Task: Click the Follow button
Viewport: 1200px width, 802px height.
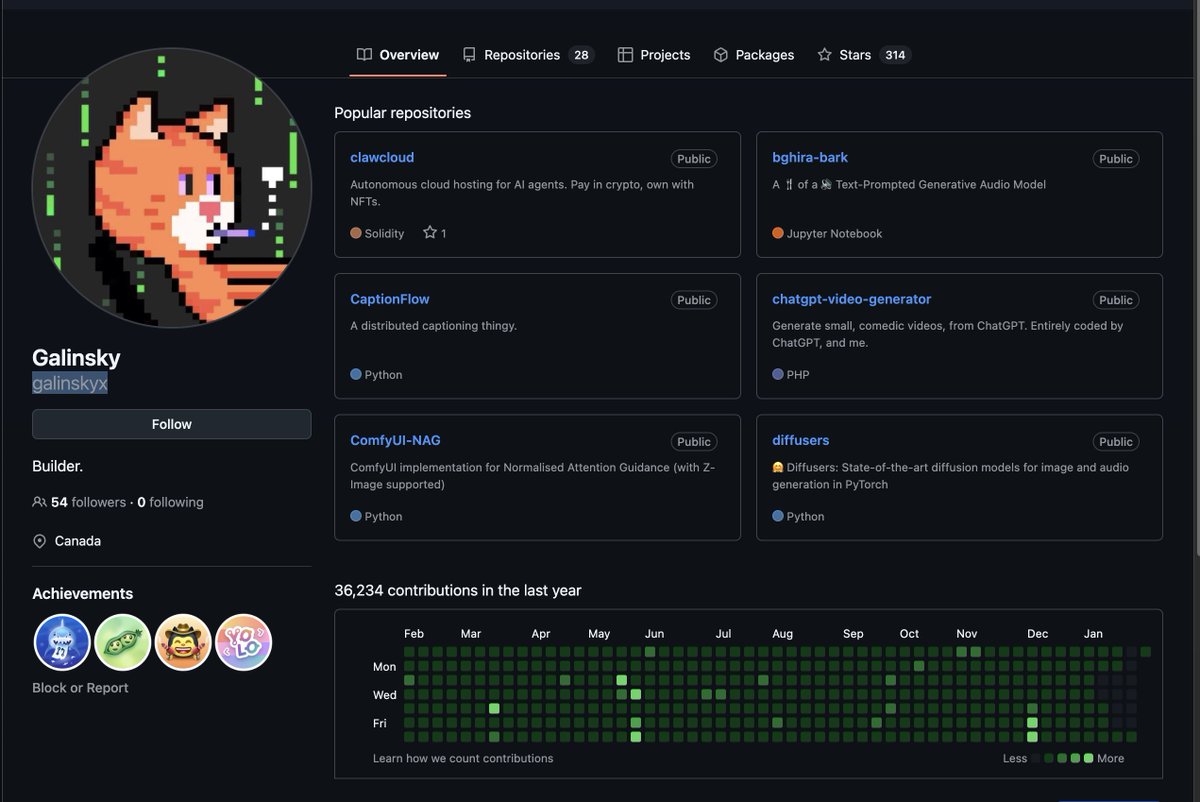Action: 172,424
